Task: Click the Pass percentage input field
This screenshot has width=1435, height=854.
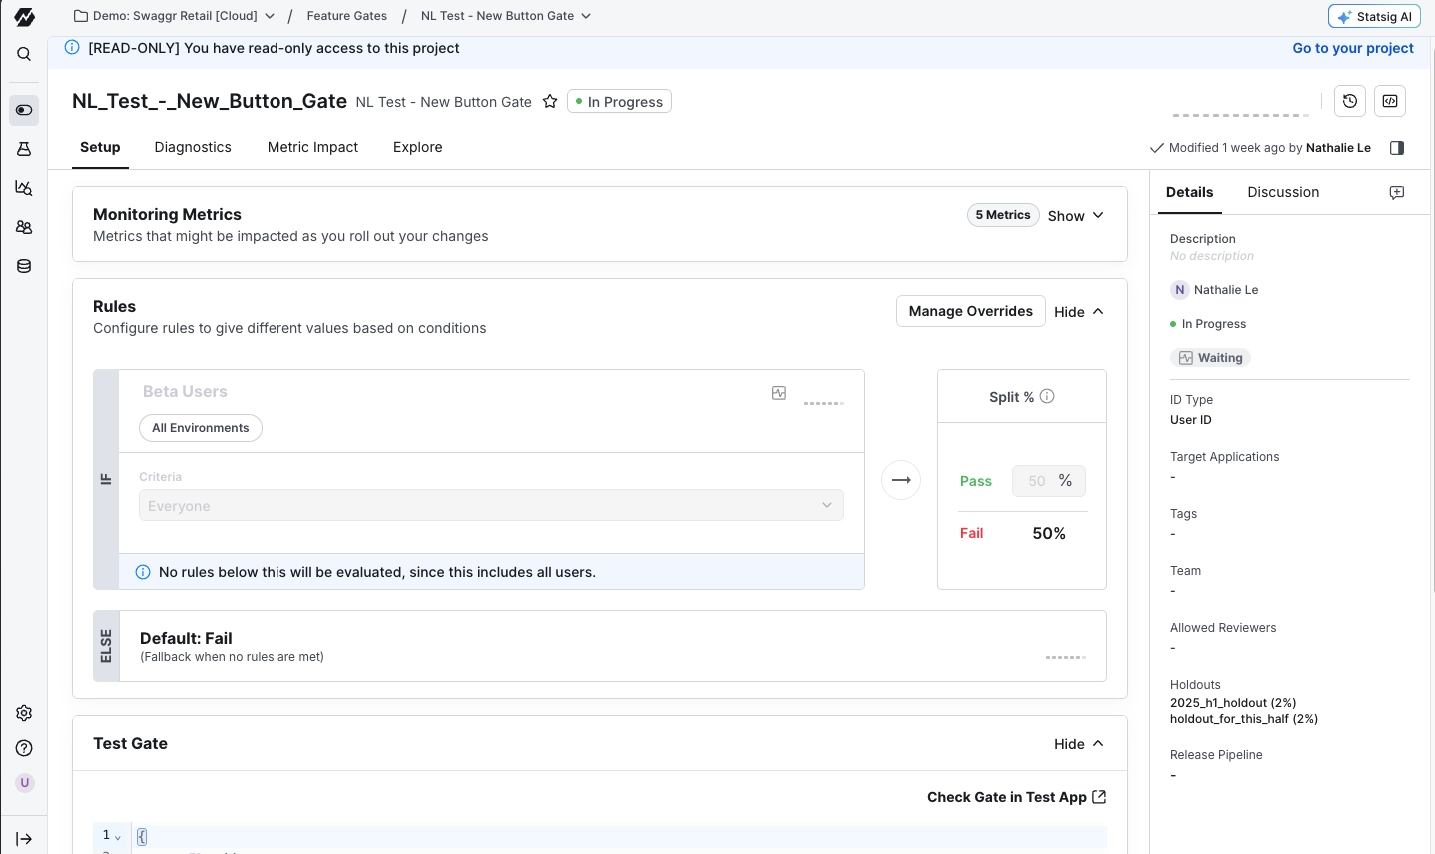Action: 1048,481
